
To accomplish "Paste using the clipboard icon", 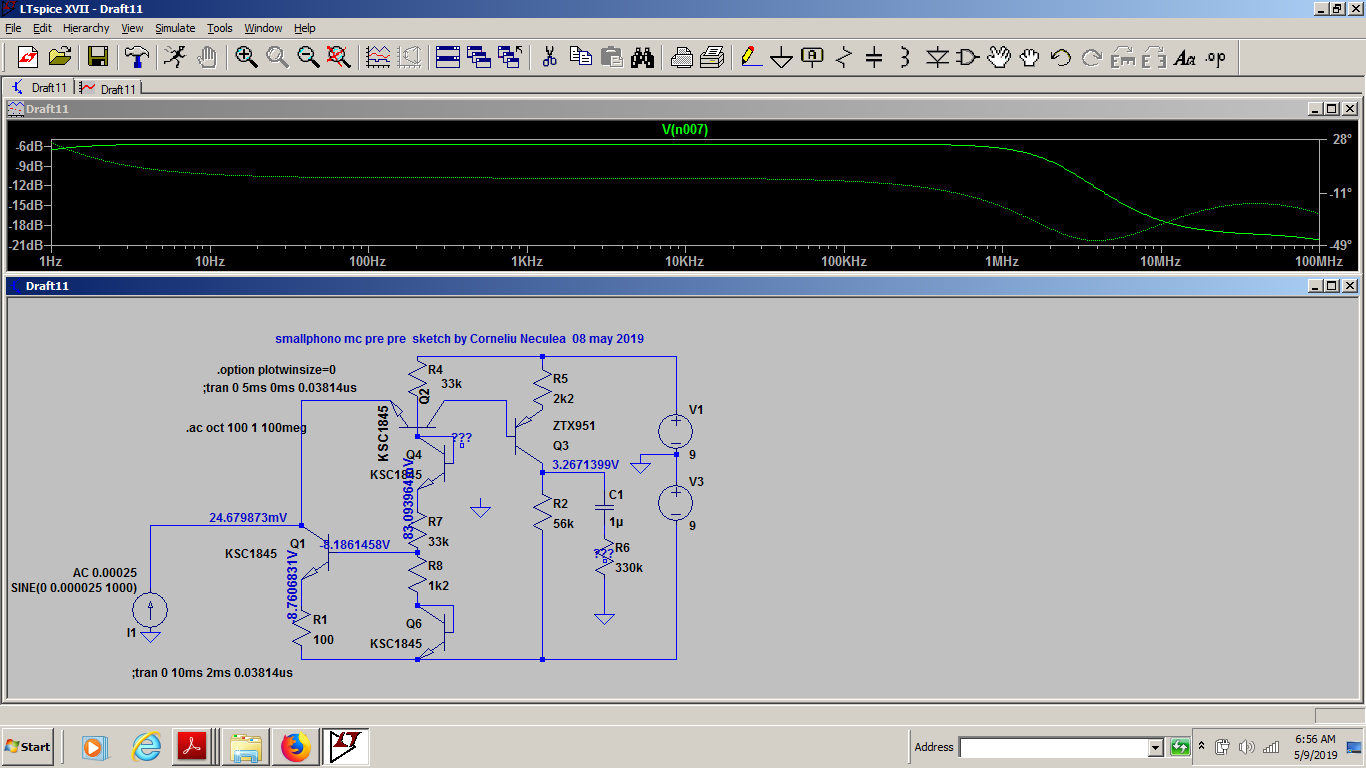I will click(x=611, y=57).
